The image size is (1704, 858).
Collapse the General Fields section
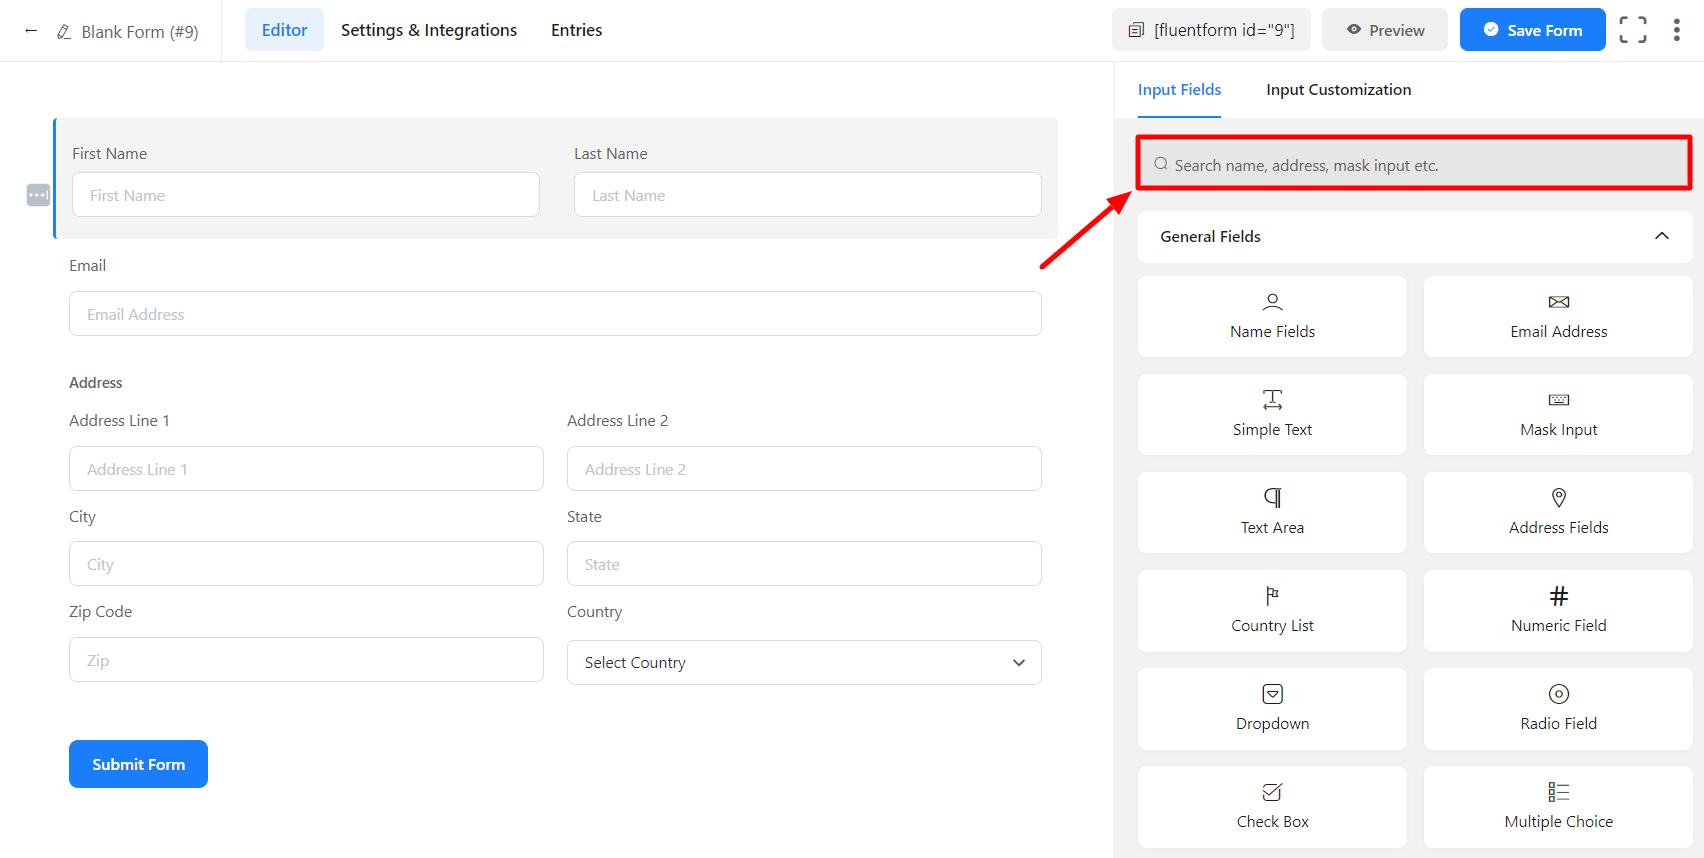tap(1661, 236)
